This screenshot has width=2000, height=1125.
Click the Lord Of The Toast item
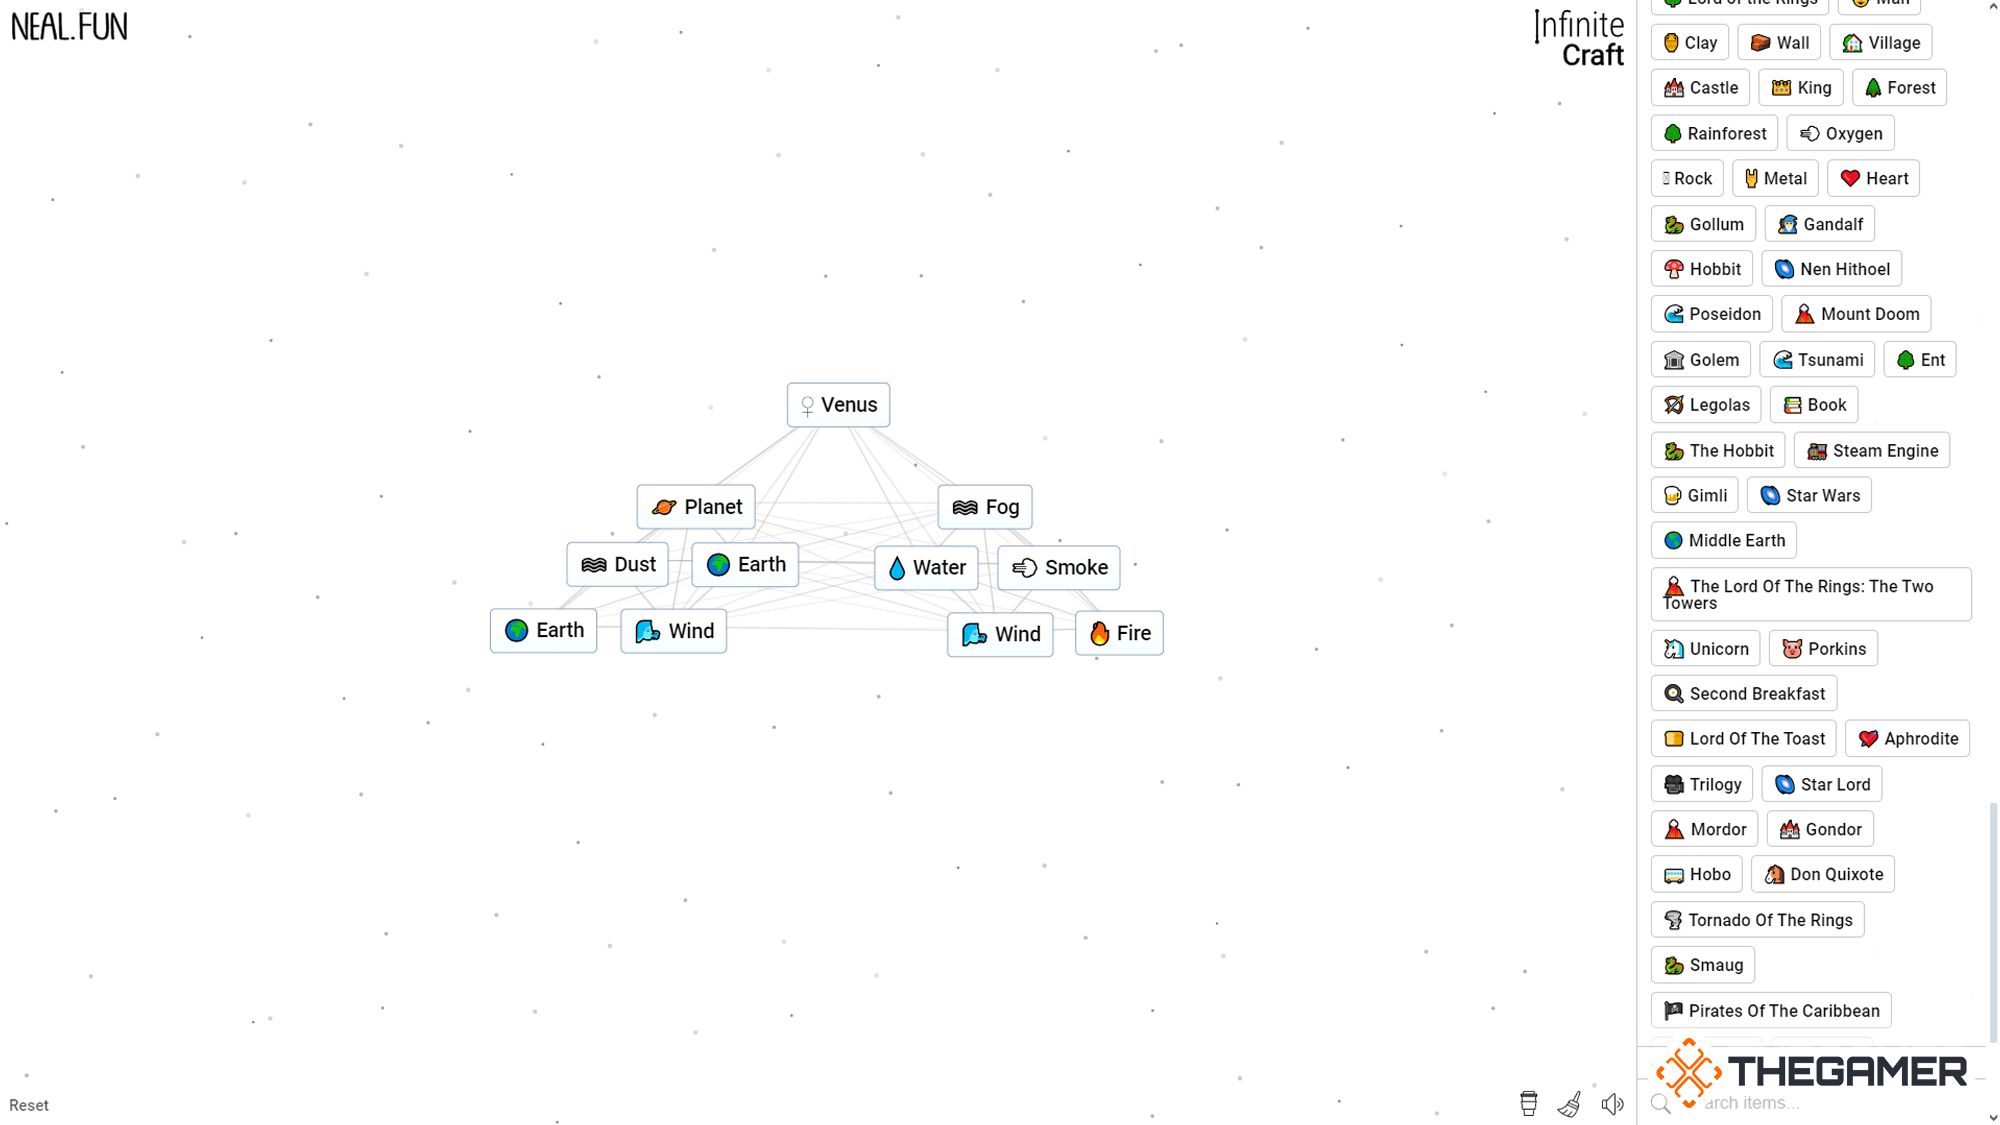point(1745,739)
